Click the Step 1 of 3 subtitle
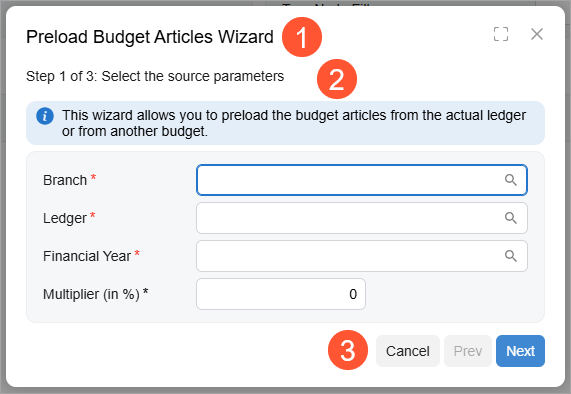This screenshot has height=394, width=571. pos(155,76)
